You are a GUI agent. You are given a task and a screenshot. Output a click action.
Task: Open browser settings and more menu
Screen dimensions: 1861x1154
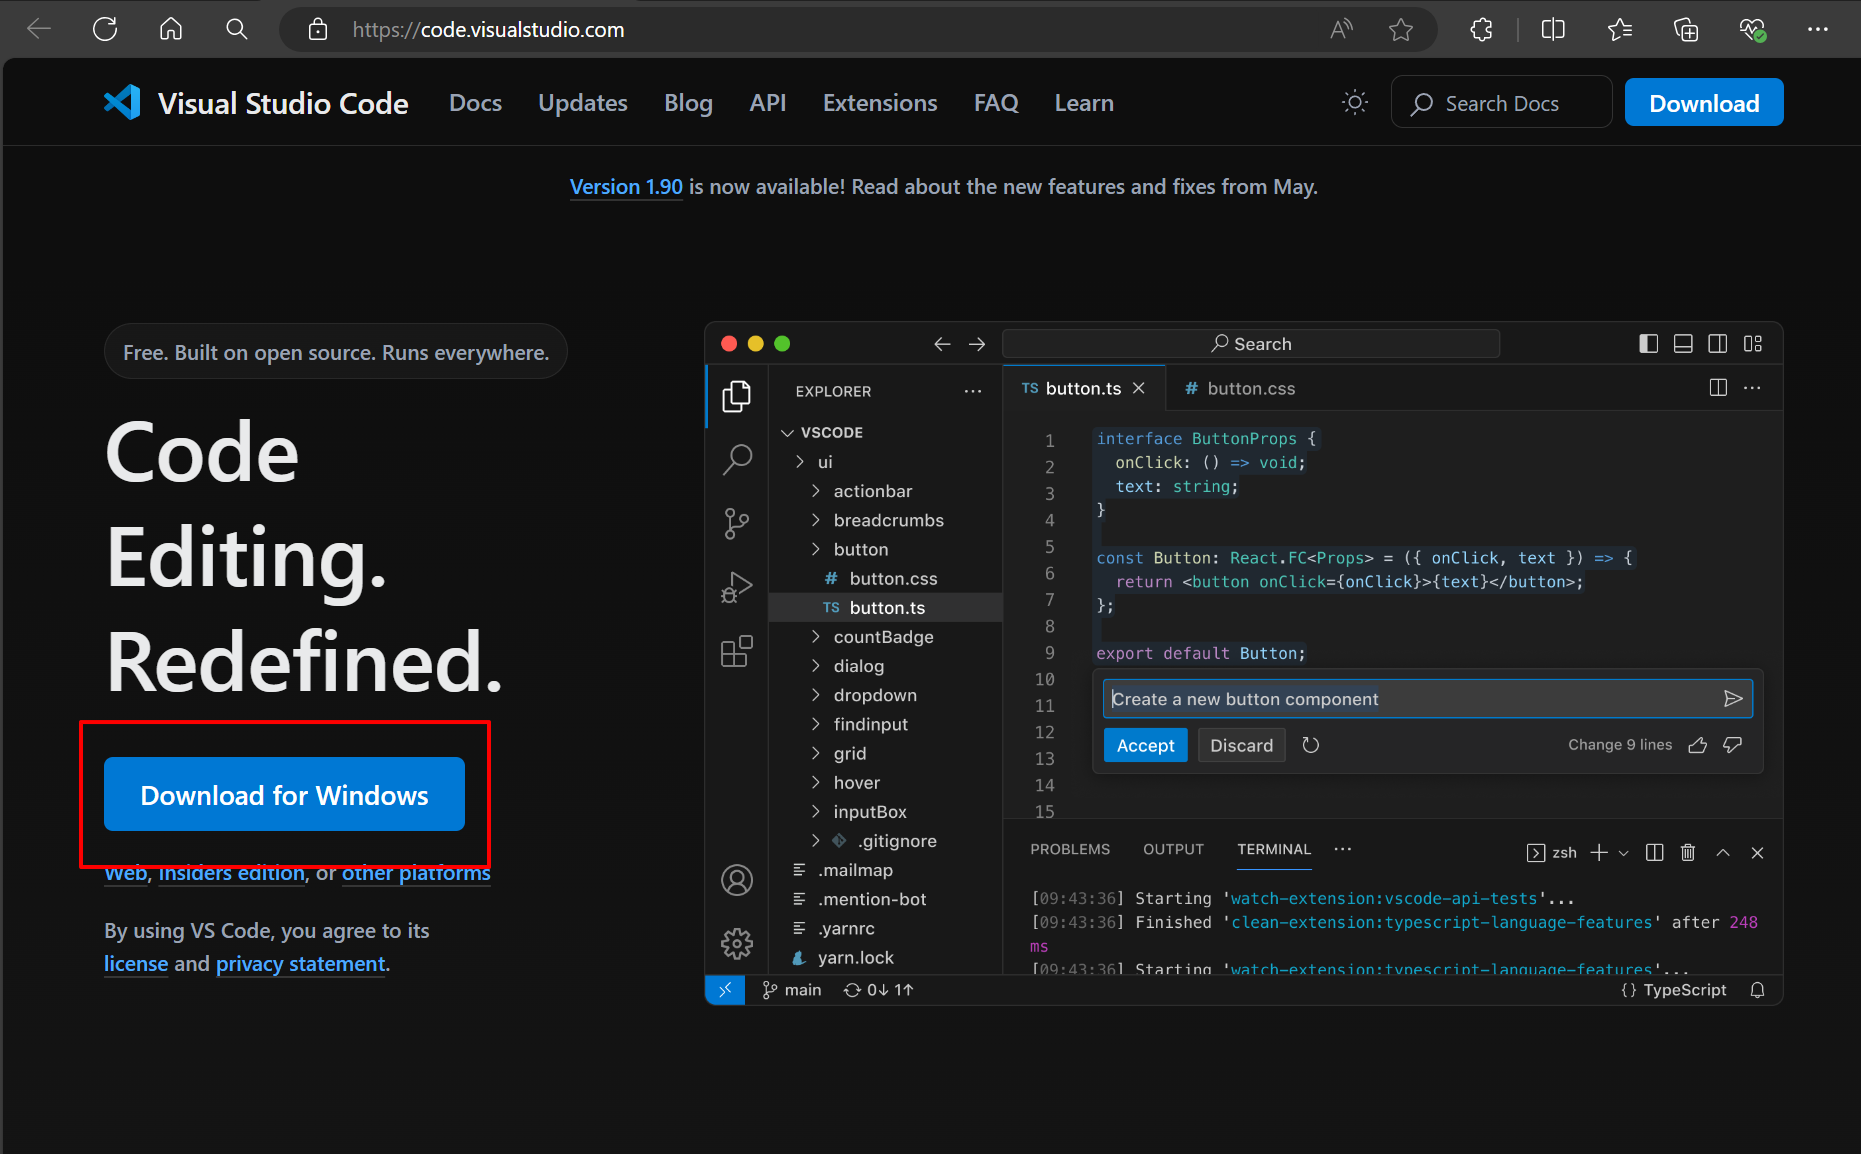pos(1818,30)
